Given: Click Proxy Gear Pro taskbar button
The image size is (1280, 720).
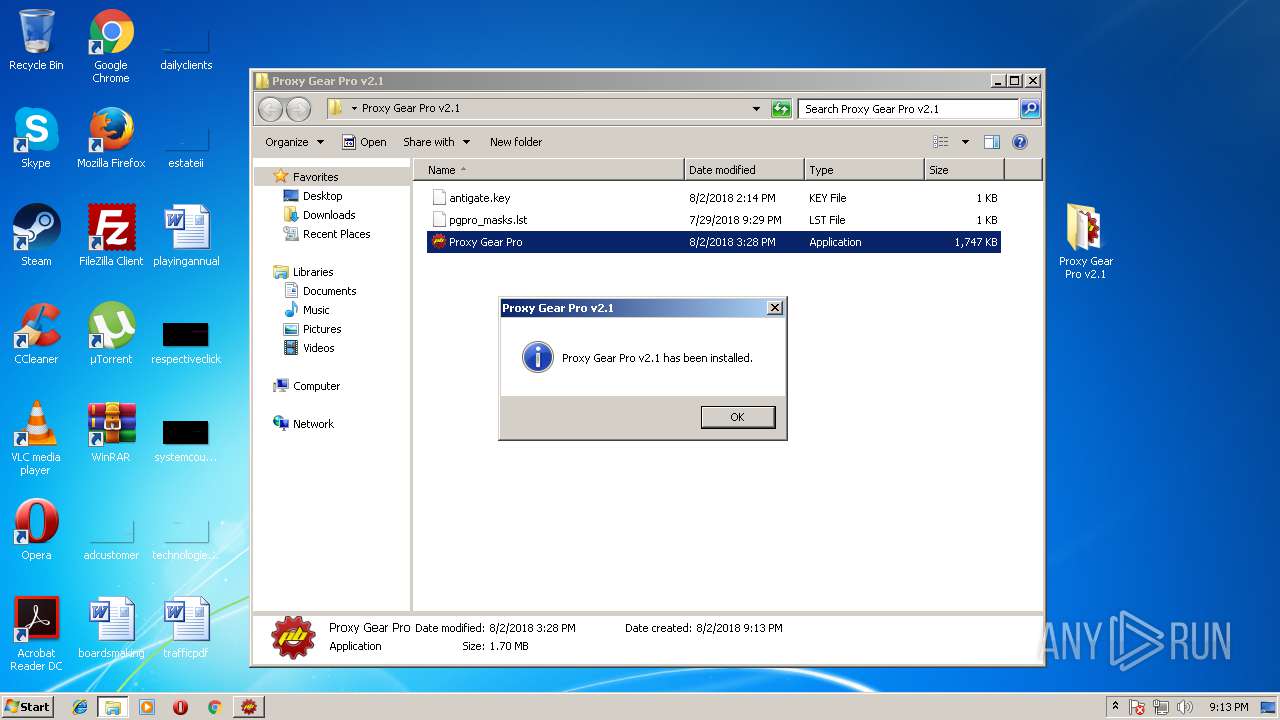Looking at the screenshot, I should point(248,707).
